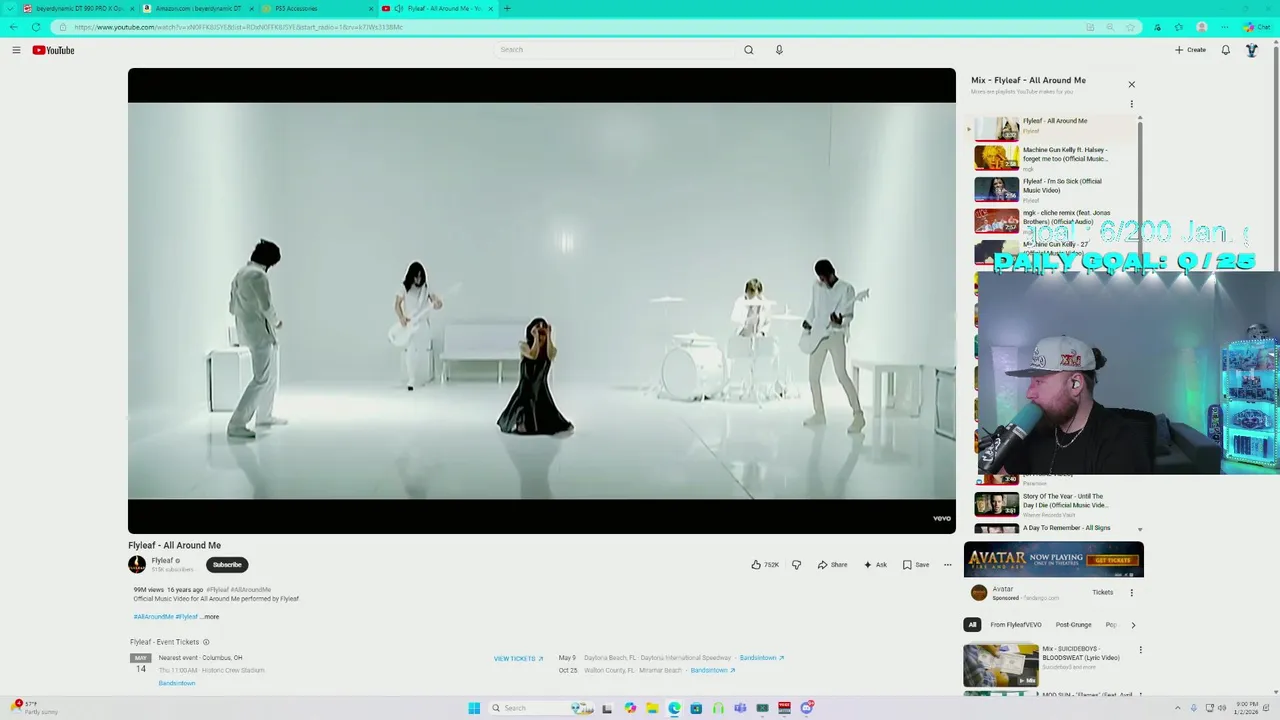Show hidden system tray icons

tap(1178, 708)
